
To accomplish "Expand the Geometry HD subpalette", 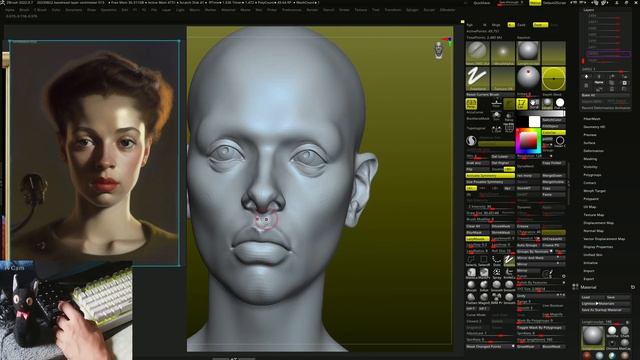I will tap(594, 127).
